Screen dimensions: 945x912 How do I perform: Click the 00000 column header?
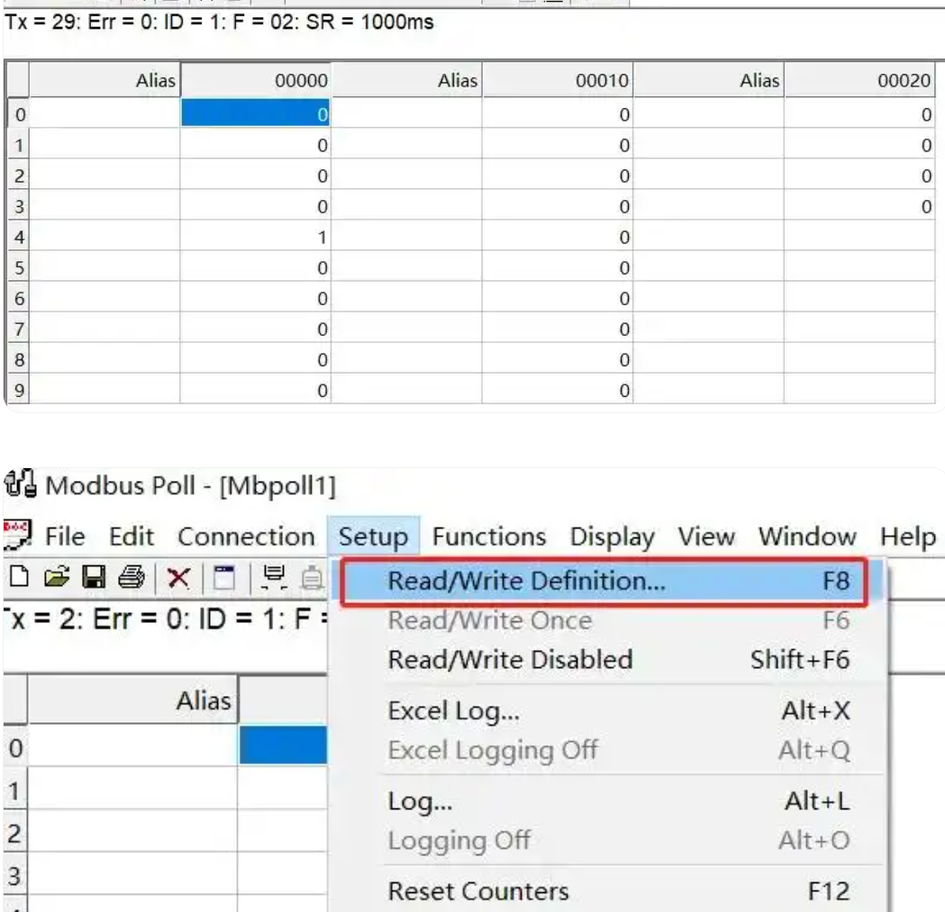(x=256, y=80)
